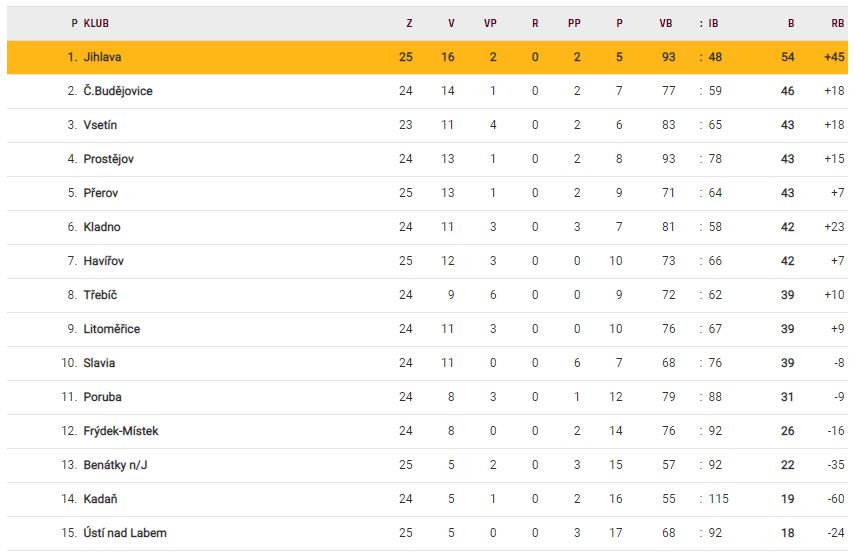Select Havířov in the table
Viewport: 855px width, 558px height.
104,261
